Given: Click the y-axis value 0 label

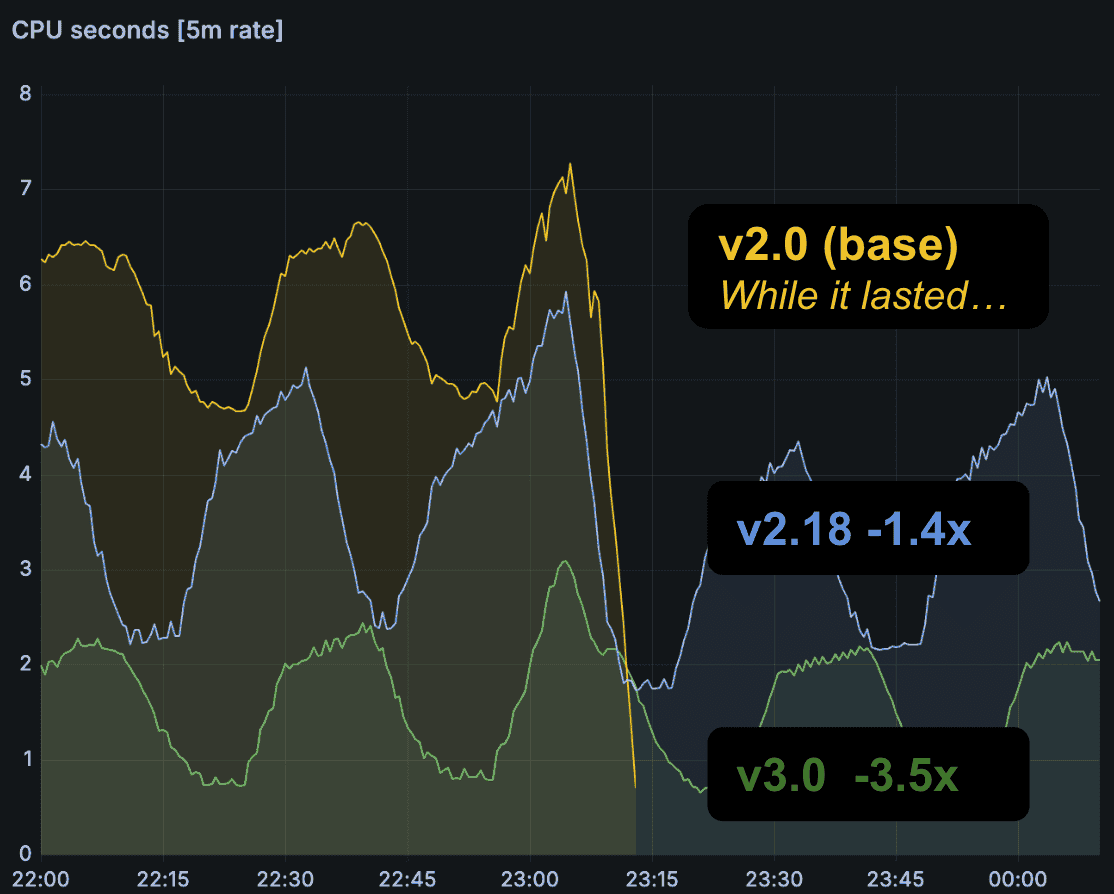Looking at the screenshot, I should 25,854.
